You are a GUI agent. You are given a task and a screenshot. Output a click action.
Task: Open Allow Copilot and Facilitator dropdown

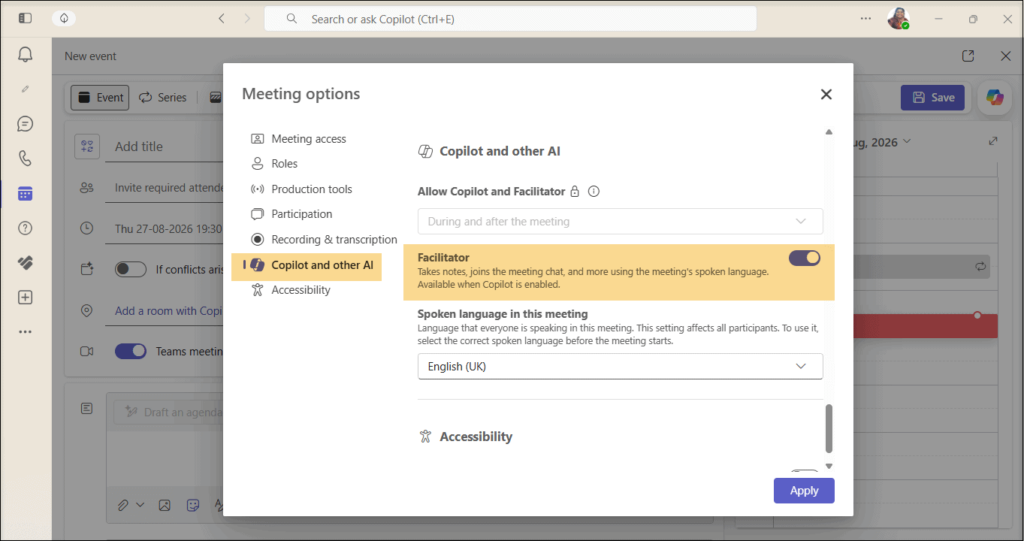pyautogui.click(x=620, y=221)
